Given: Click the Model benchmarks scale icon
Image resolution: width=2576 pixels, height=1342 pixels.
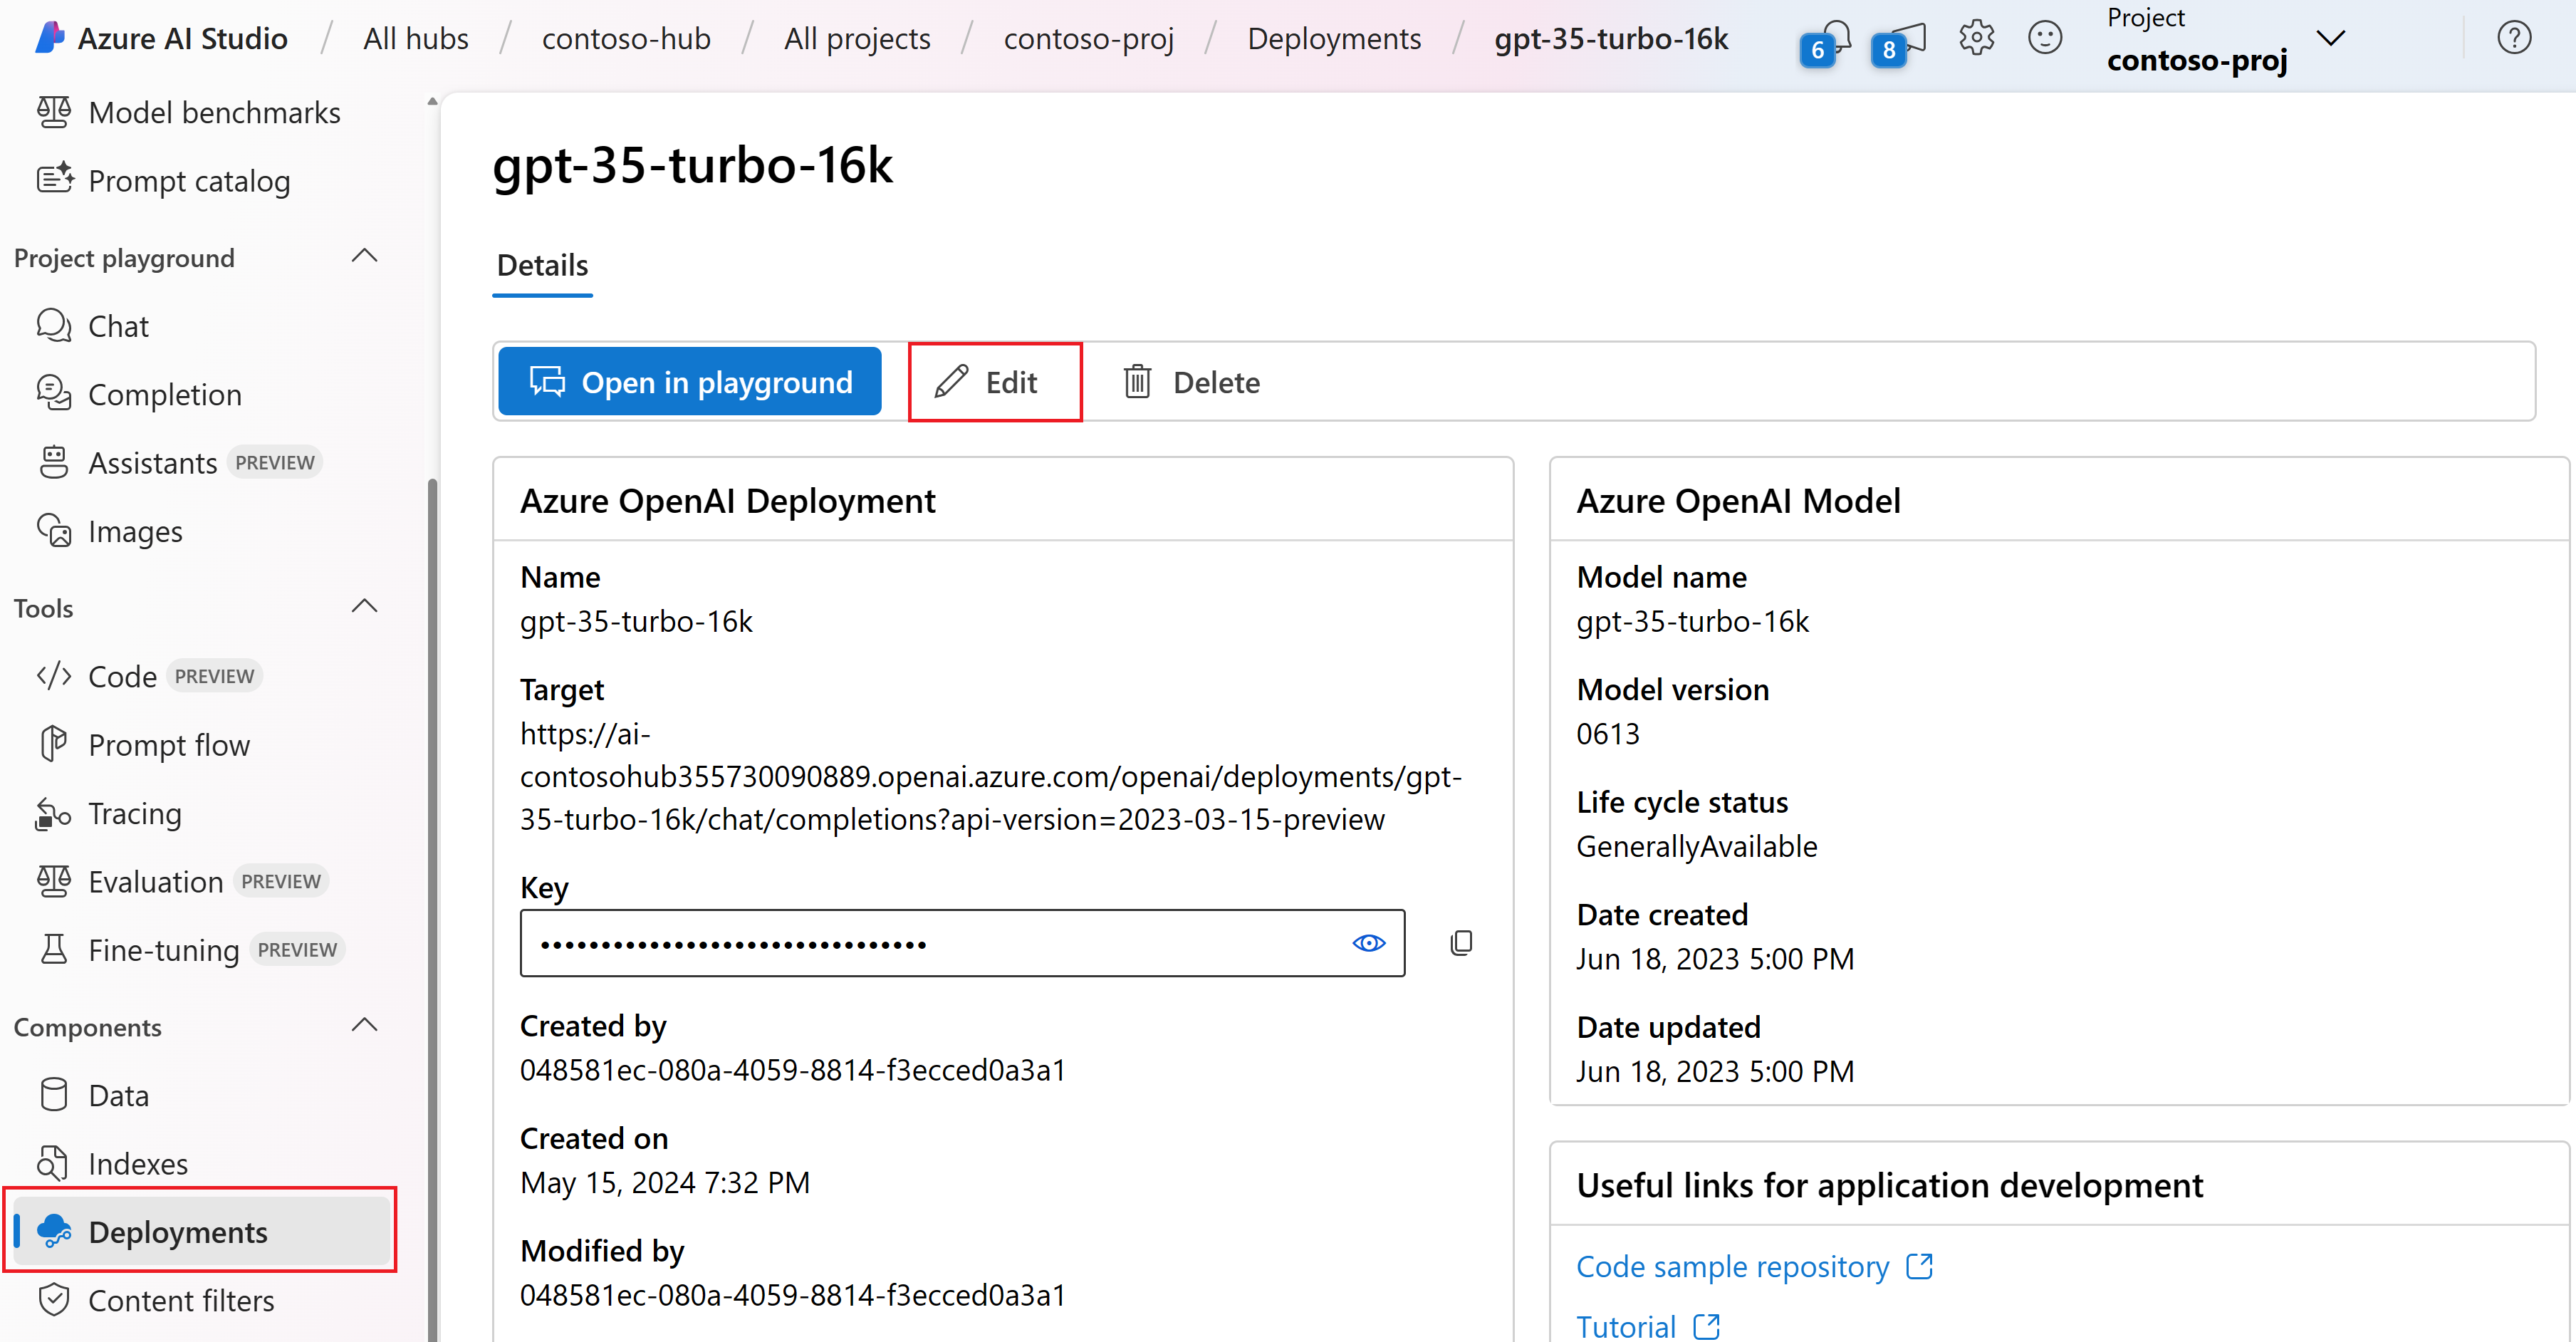Looking at the screenshot, I should pos(54,113).
